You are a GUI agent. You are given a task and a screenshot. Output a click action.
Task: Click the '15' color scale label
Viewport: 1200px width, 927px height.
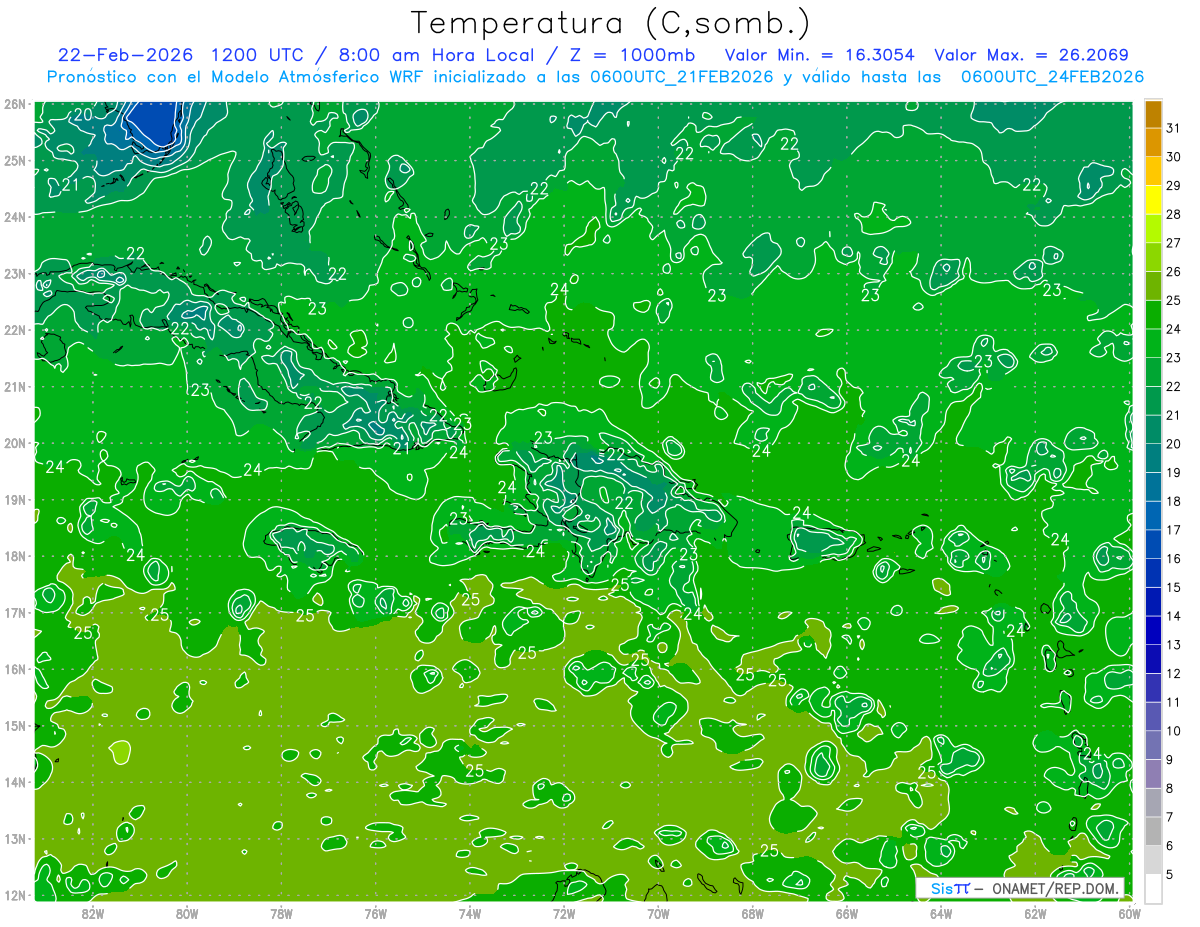tap(1173, 587)
